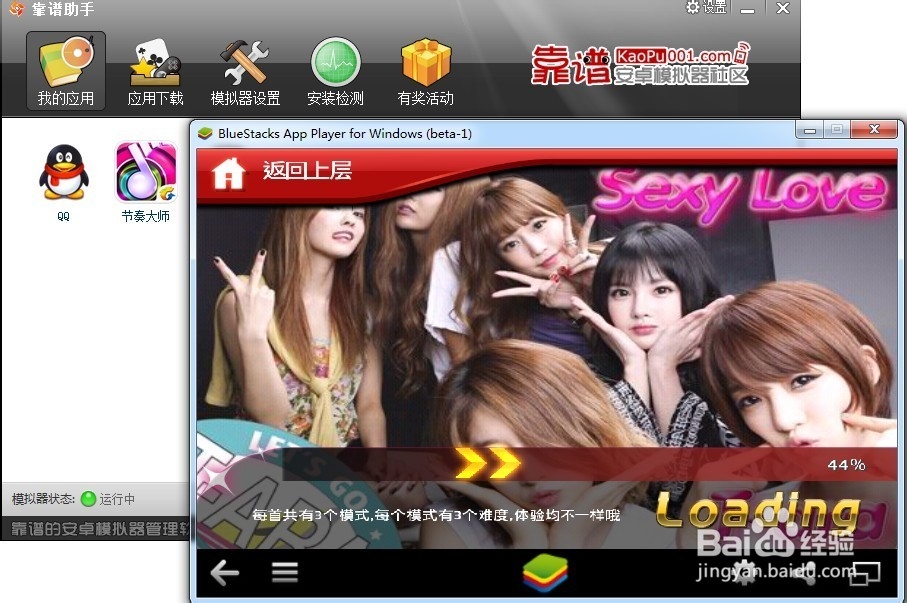Open the 应用下载 tab
This screenshot has height=603, width=907.
click(x=155, y=72)
